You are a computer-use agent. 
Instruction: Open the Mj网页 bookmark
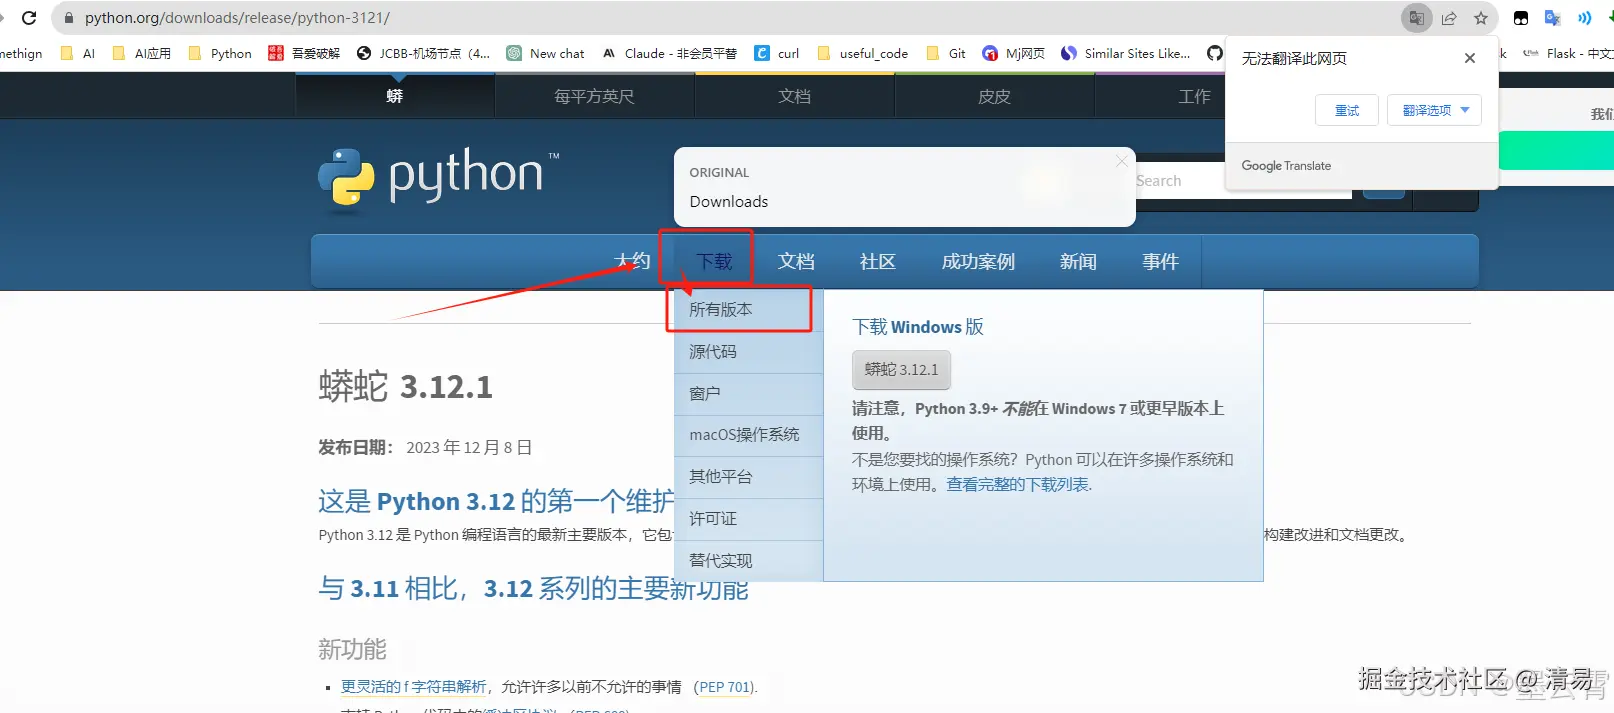[x=1014, y=54]
